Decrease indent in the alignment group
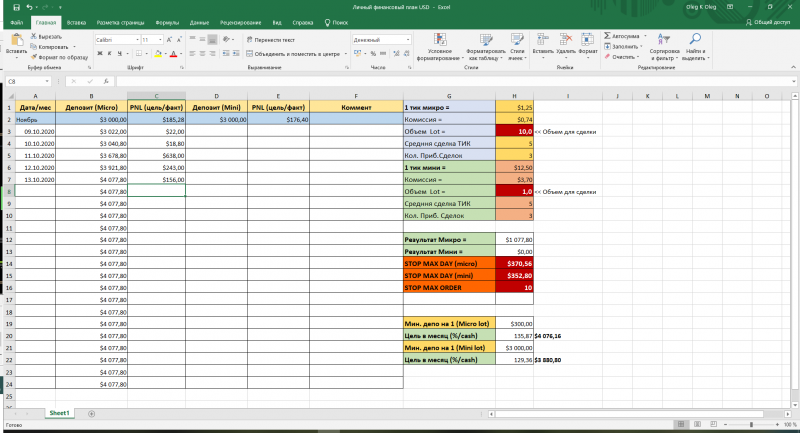Image resolution: width=800 pixels, height=433 pixels. pyautogui.click(x=226, y=54)
